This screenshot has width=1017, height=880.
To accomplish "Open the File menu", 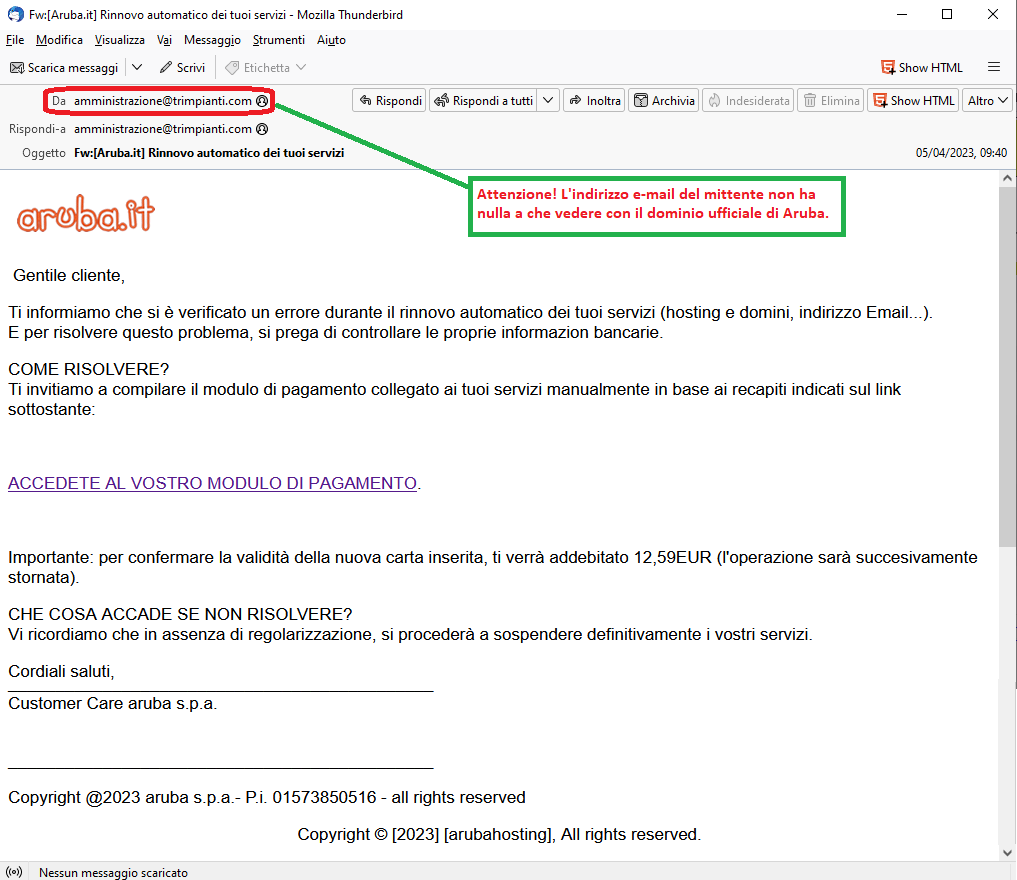I will (15, 40).
